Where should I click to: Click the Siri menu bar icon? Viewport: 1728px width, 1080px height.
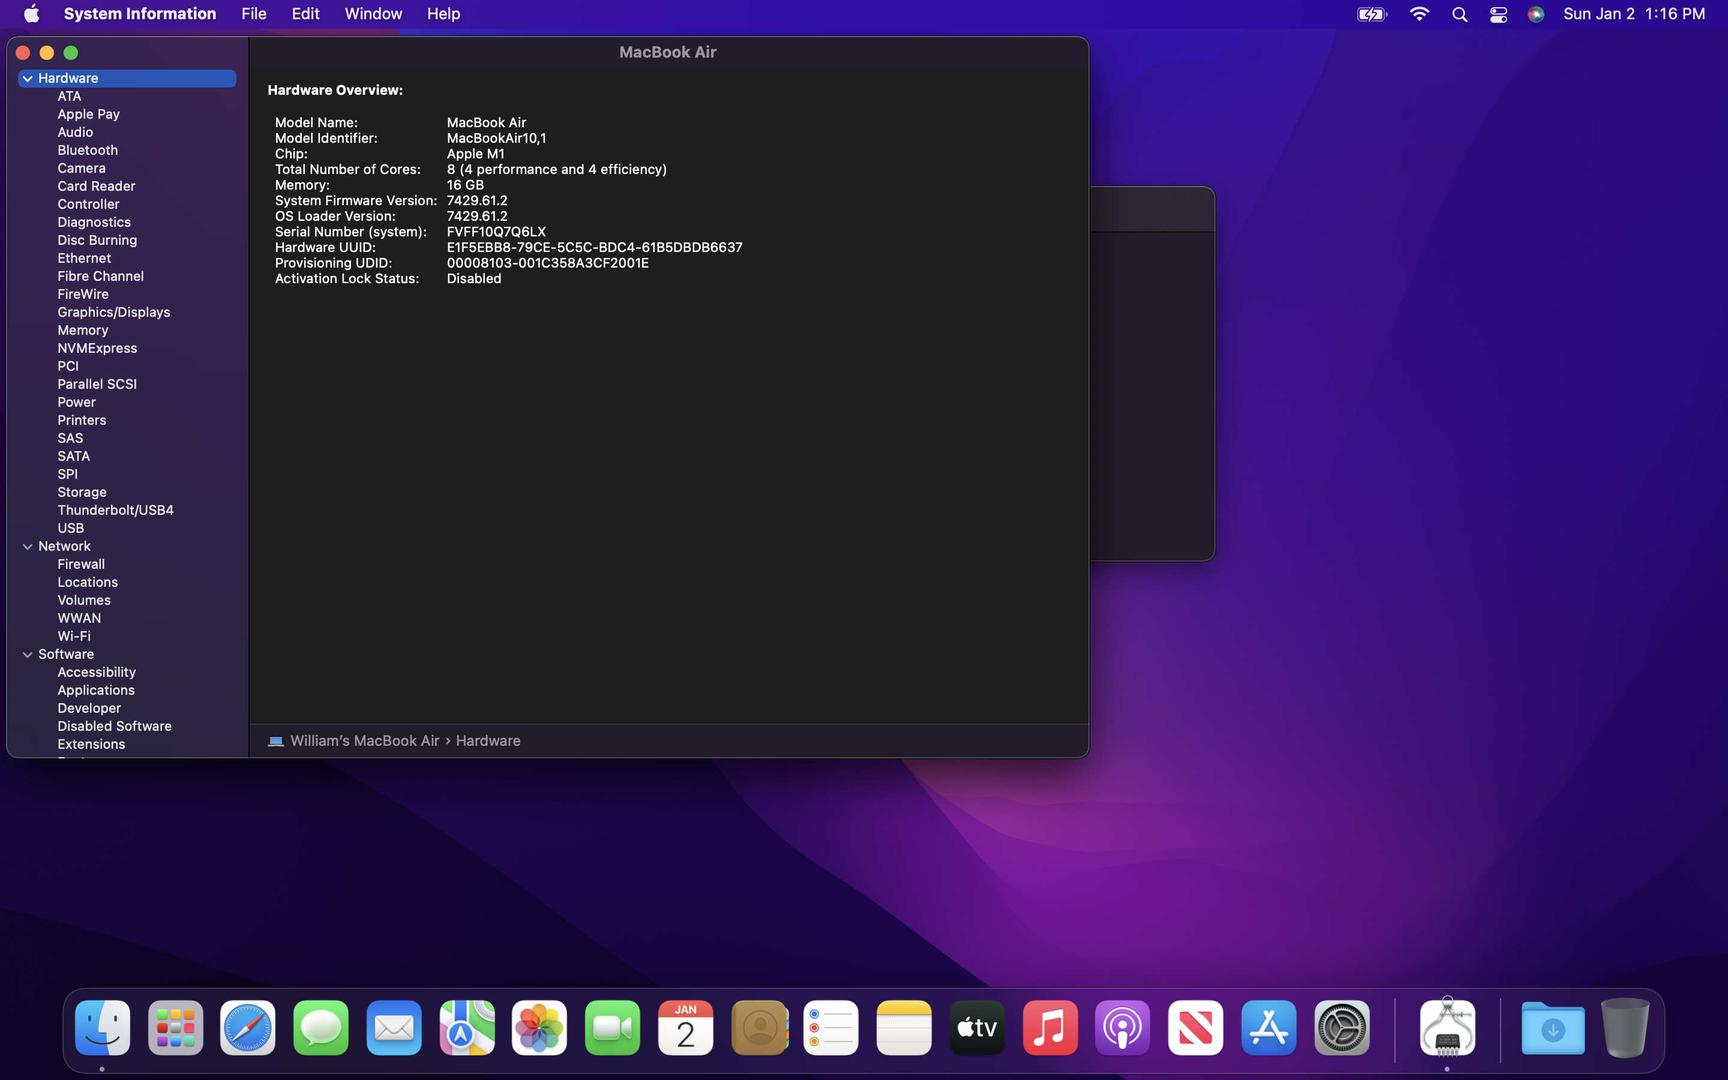click(x=1536, y=14)
